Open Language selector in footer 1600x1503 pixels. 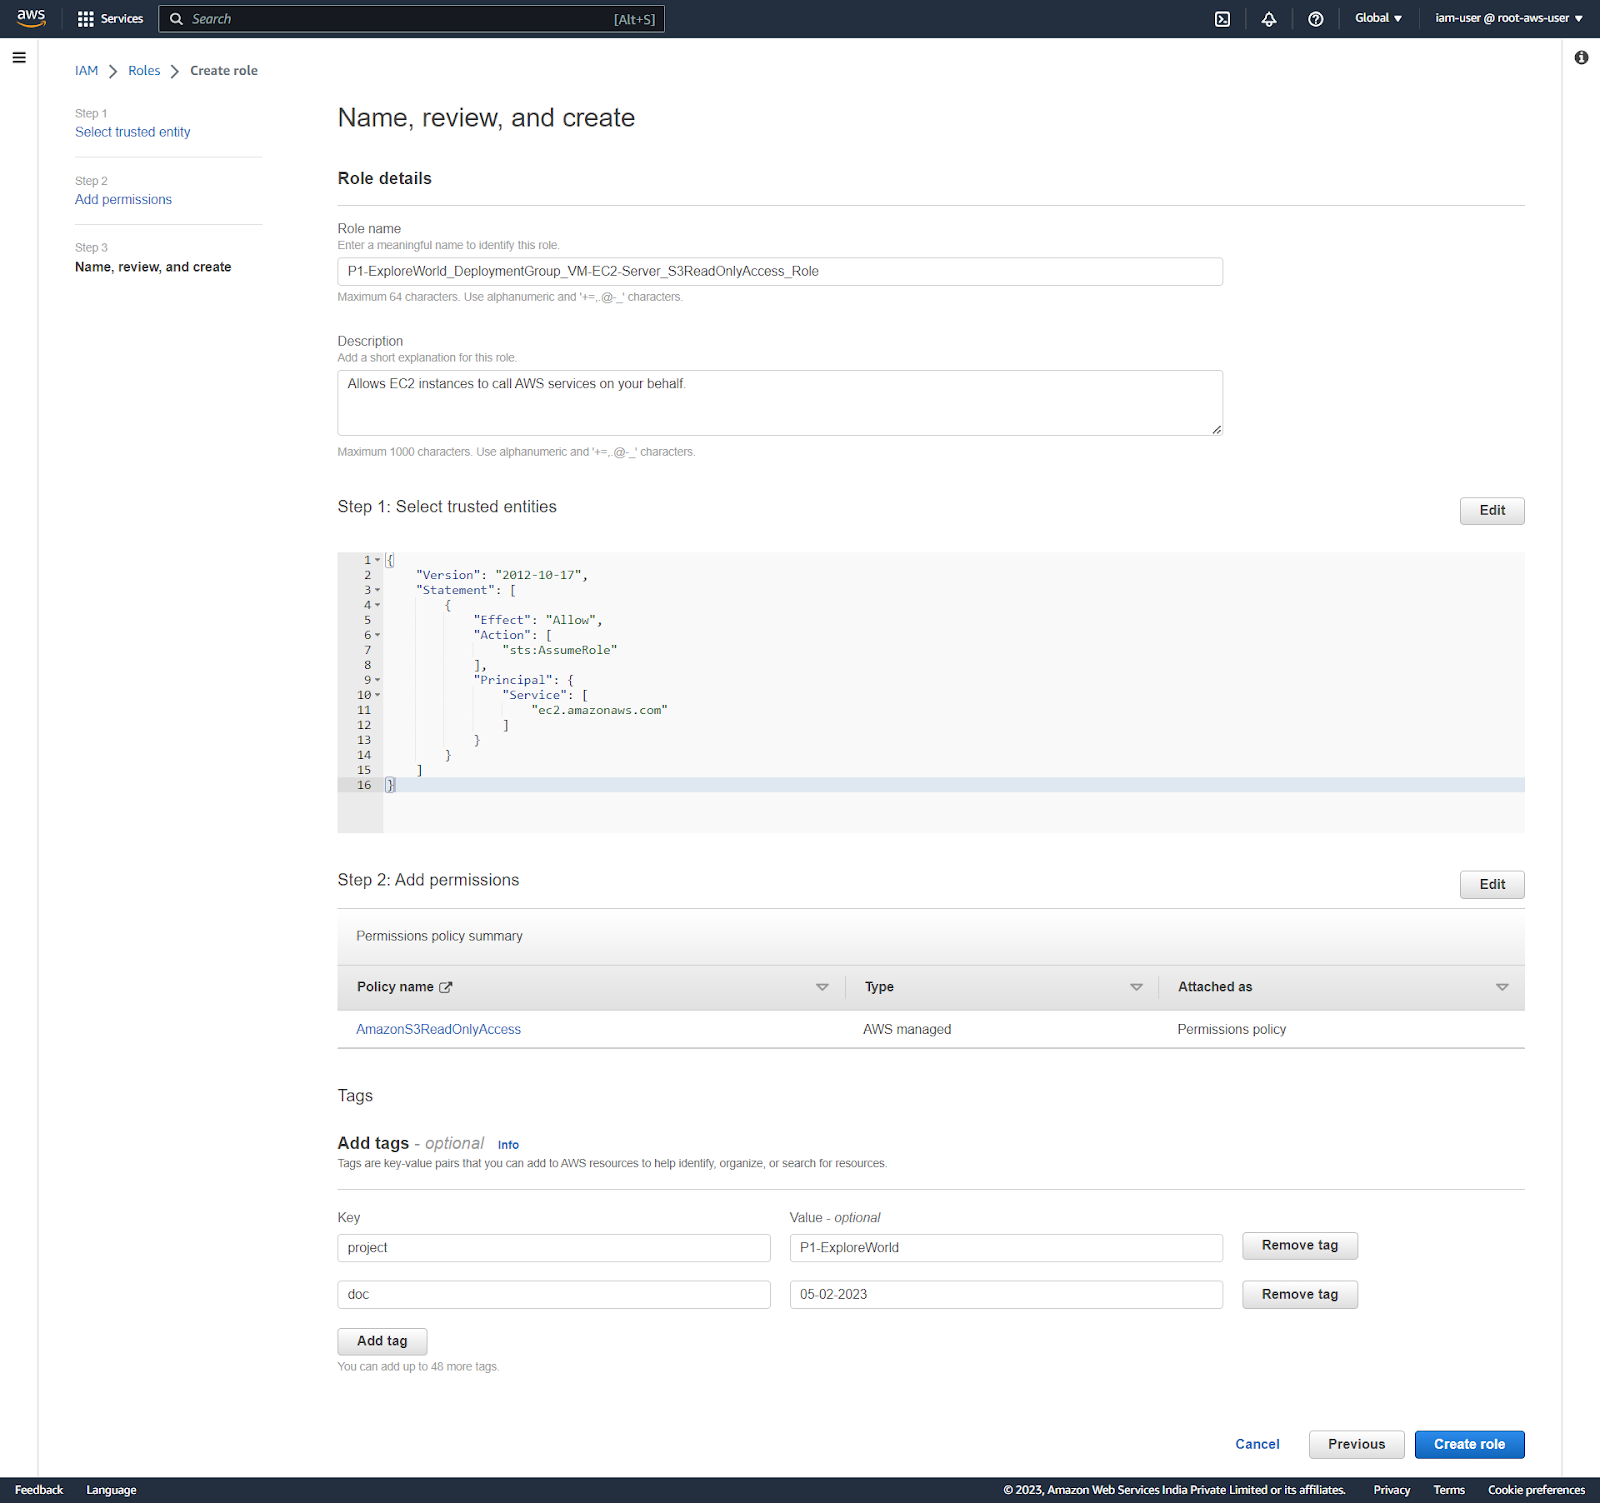pyautogui.click(x=111, y=1491)
